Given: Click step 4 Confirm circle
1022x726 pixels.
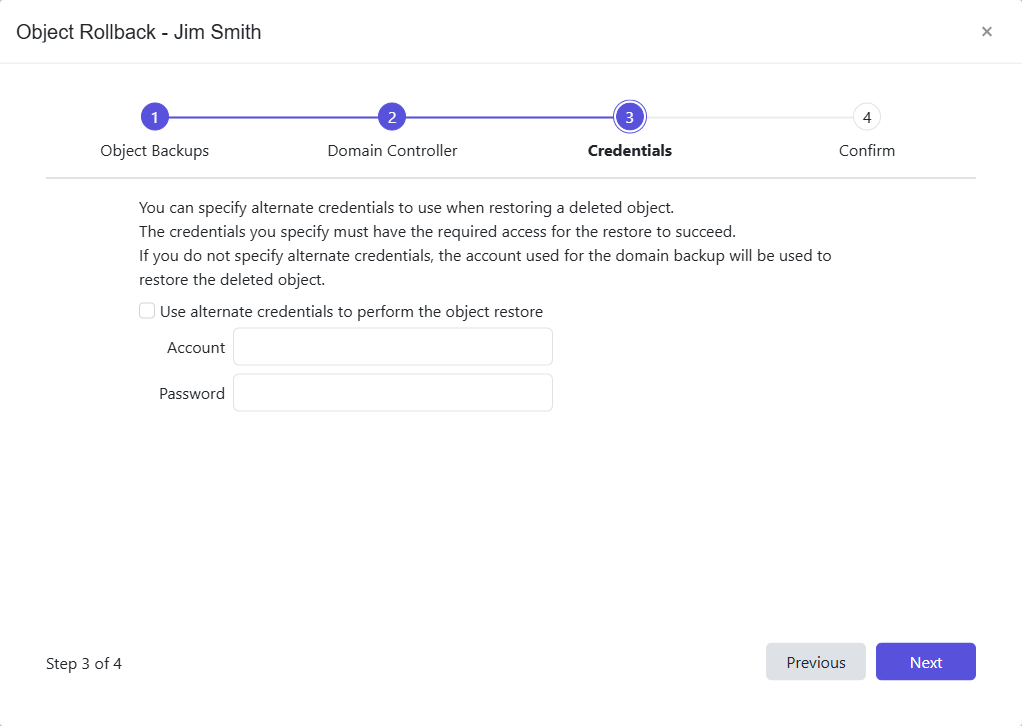Looking at the screenshot, I should [866, 116].
